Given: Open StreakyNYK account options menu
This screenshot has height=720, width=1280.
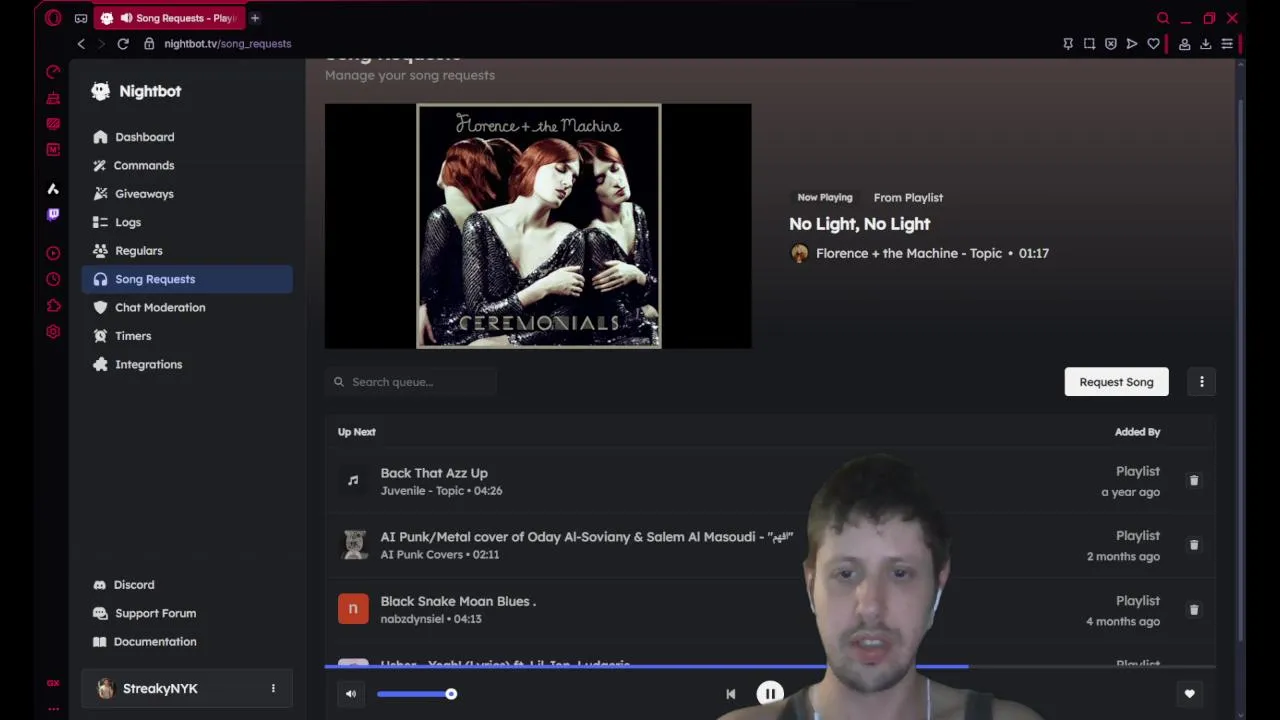Looking at the screenshot, I should [x=273, y=688].
